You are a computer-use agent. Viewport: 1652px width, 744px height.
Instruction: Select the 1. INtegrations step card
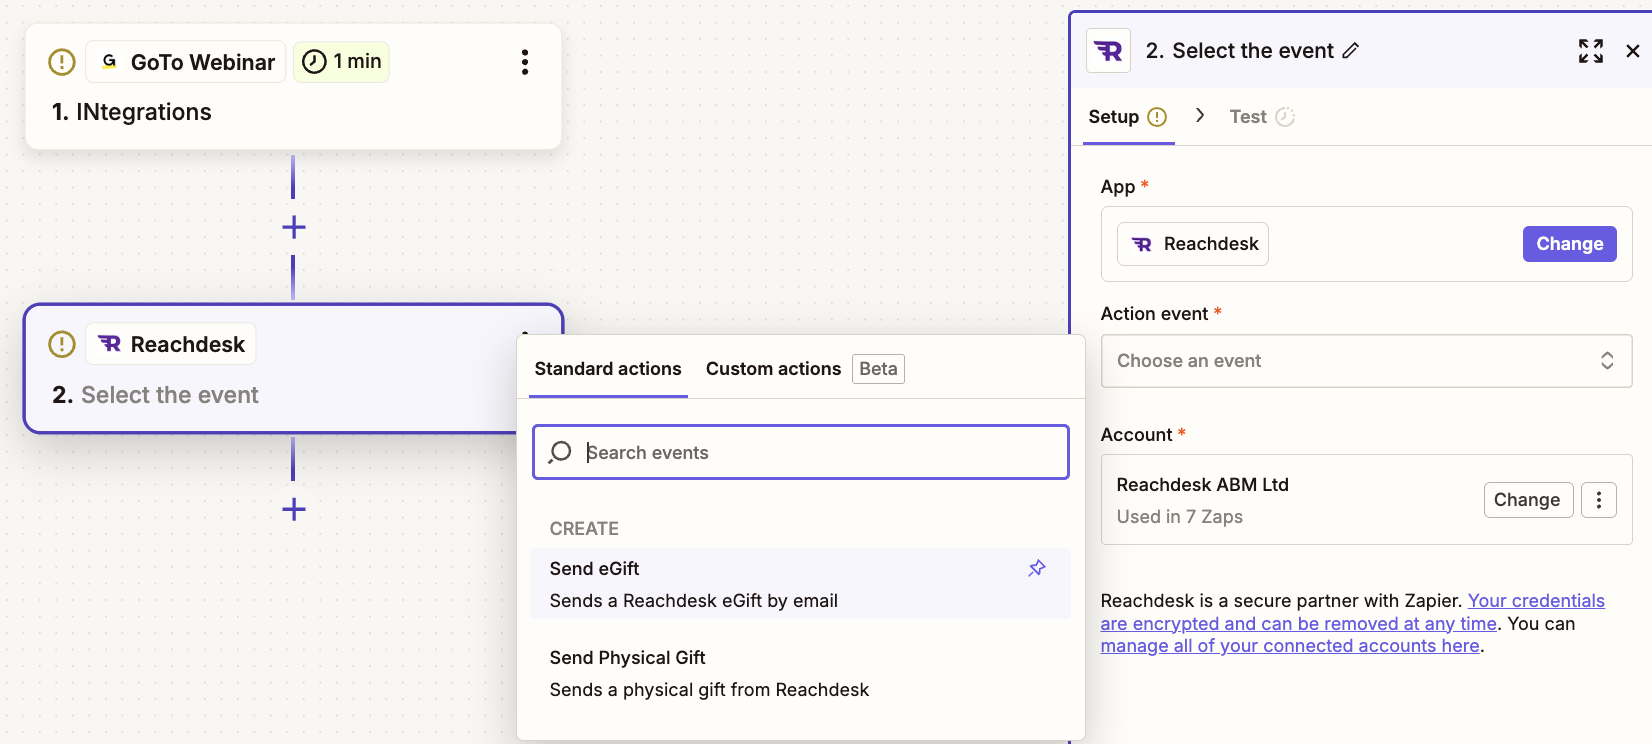[293, 87]
